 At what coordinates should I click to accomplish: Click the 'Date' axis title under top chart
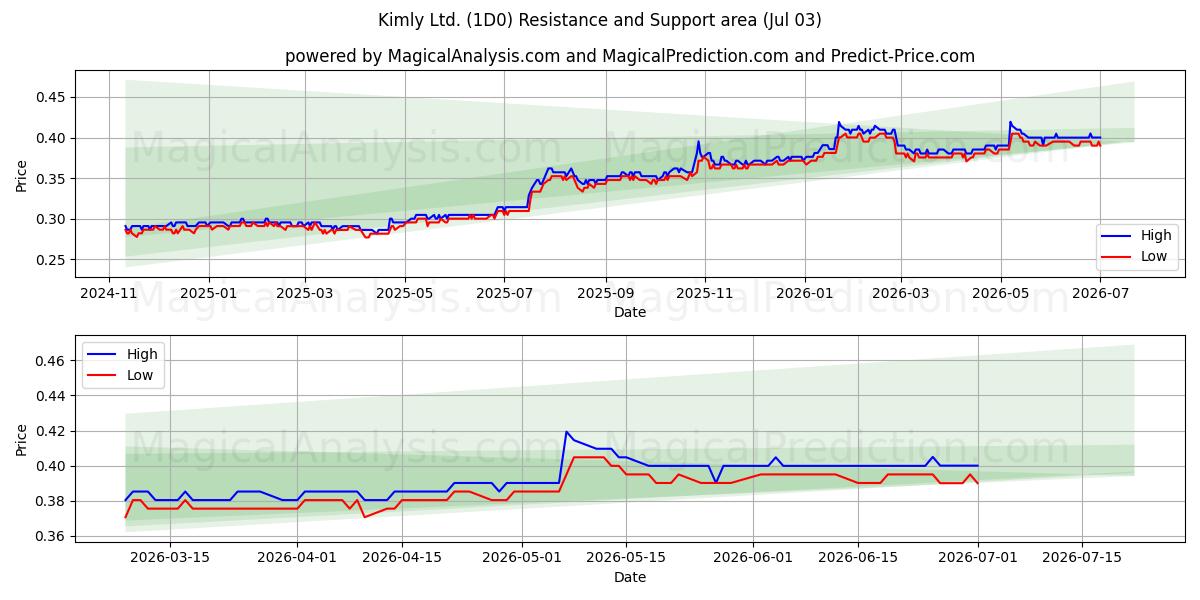coord(630,312)
